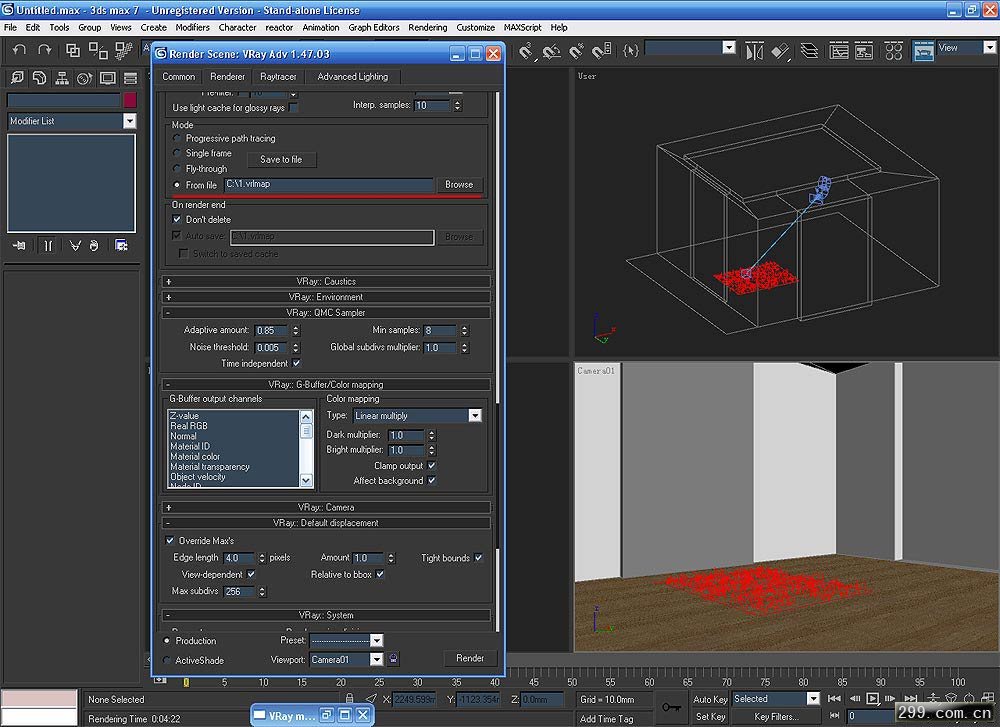
Task: Click the Redo arrow in the main toolbar
Action: tap(45, 50)
